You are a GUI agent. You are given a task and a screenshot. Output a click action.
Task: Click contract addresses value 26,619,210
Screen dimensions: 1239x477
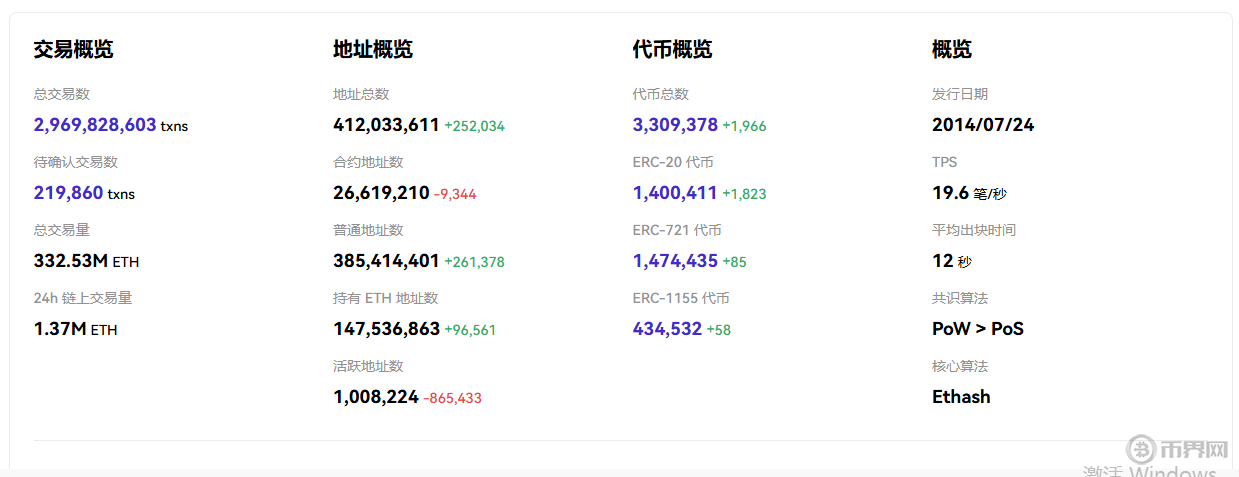[381, 193]
